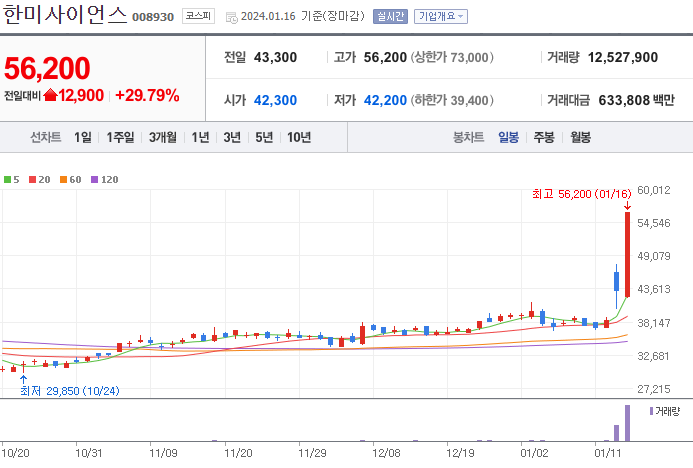This screenshot has width=693, height=468.
Task: Click the red 20-day moving average swatch
Action: click(x=32, y=179)
